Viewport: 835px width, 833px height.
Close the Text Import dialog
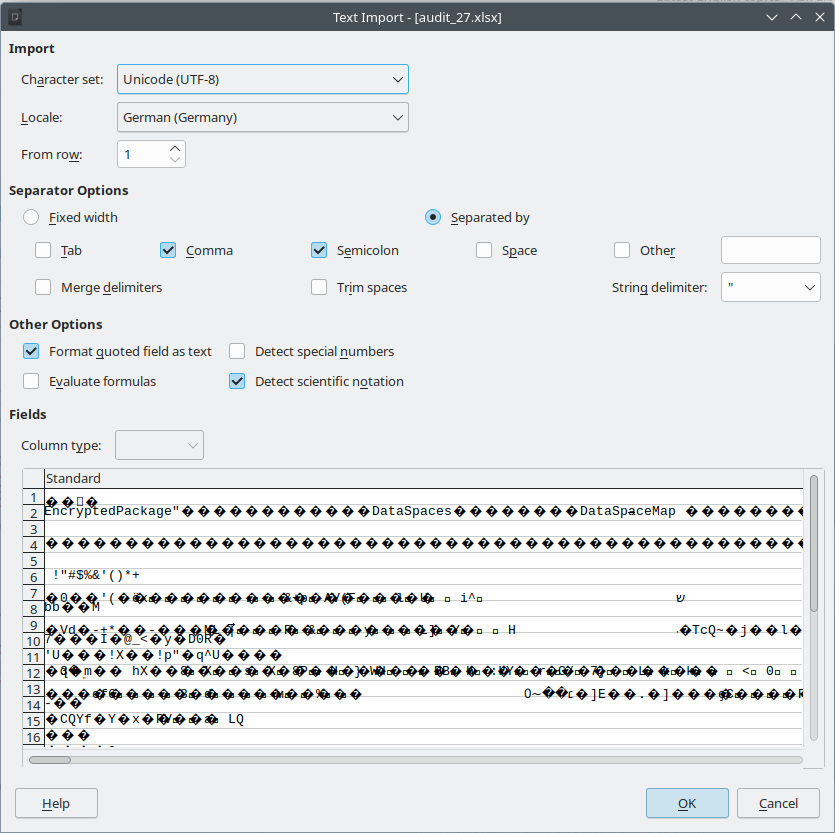(820, 18)
